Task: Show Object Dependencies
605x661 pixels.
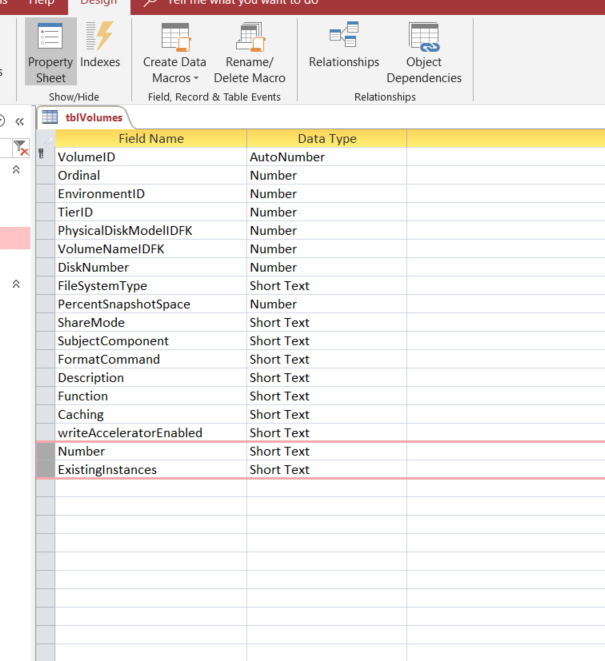Action: pyautogui.click(x=424, y=54)
